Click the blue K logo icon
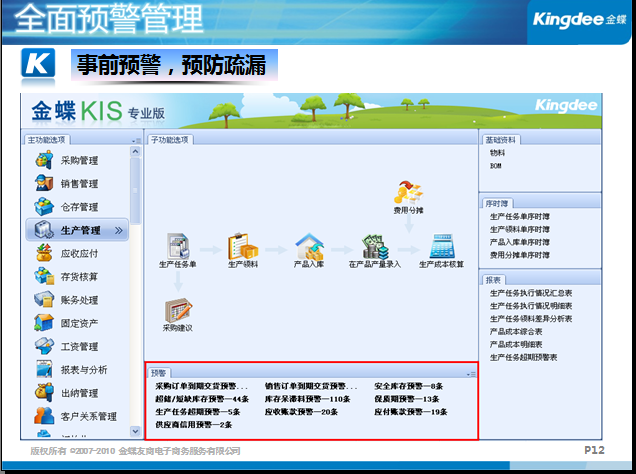This screenshot has width=636, height=474. pos(38,63)
